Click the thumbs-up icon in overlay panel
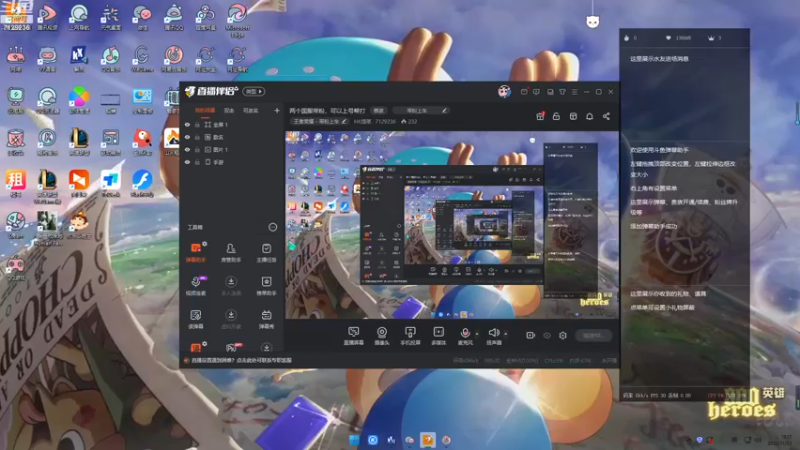The width and height of the screenshot is (800, 450). pos(627,38)
